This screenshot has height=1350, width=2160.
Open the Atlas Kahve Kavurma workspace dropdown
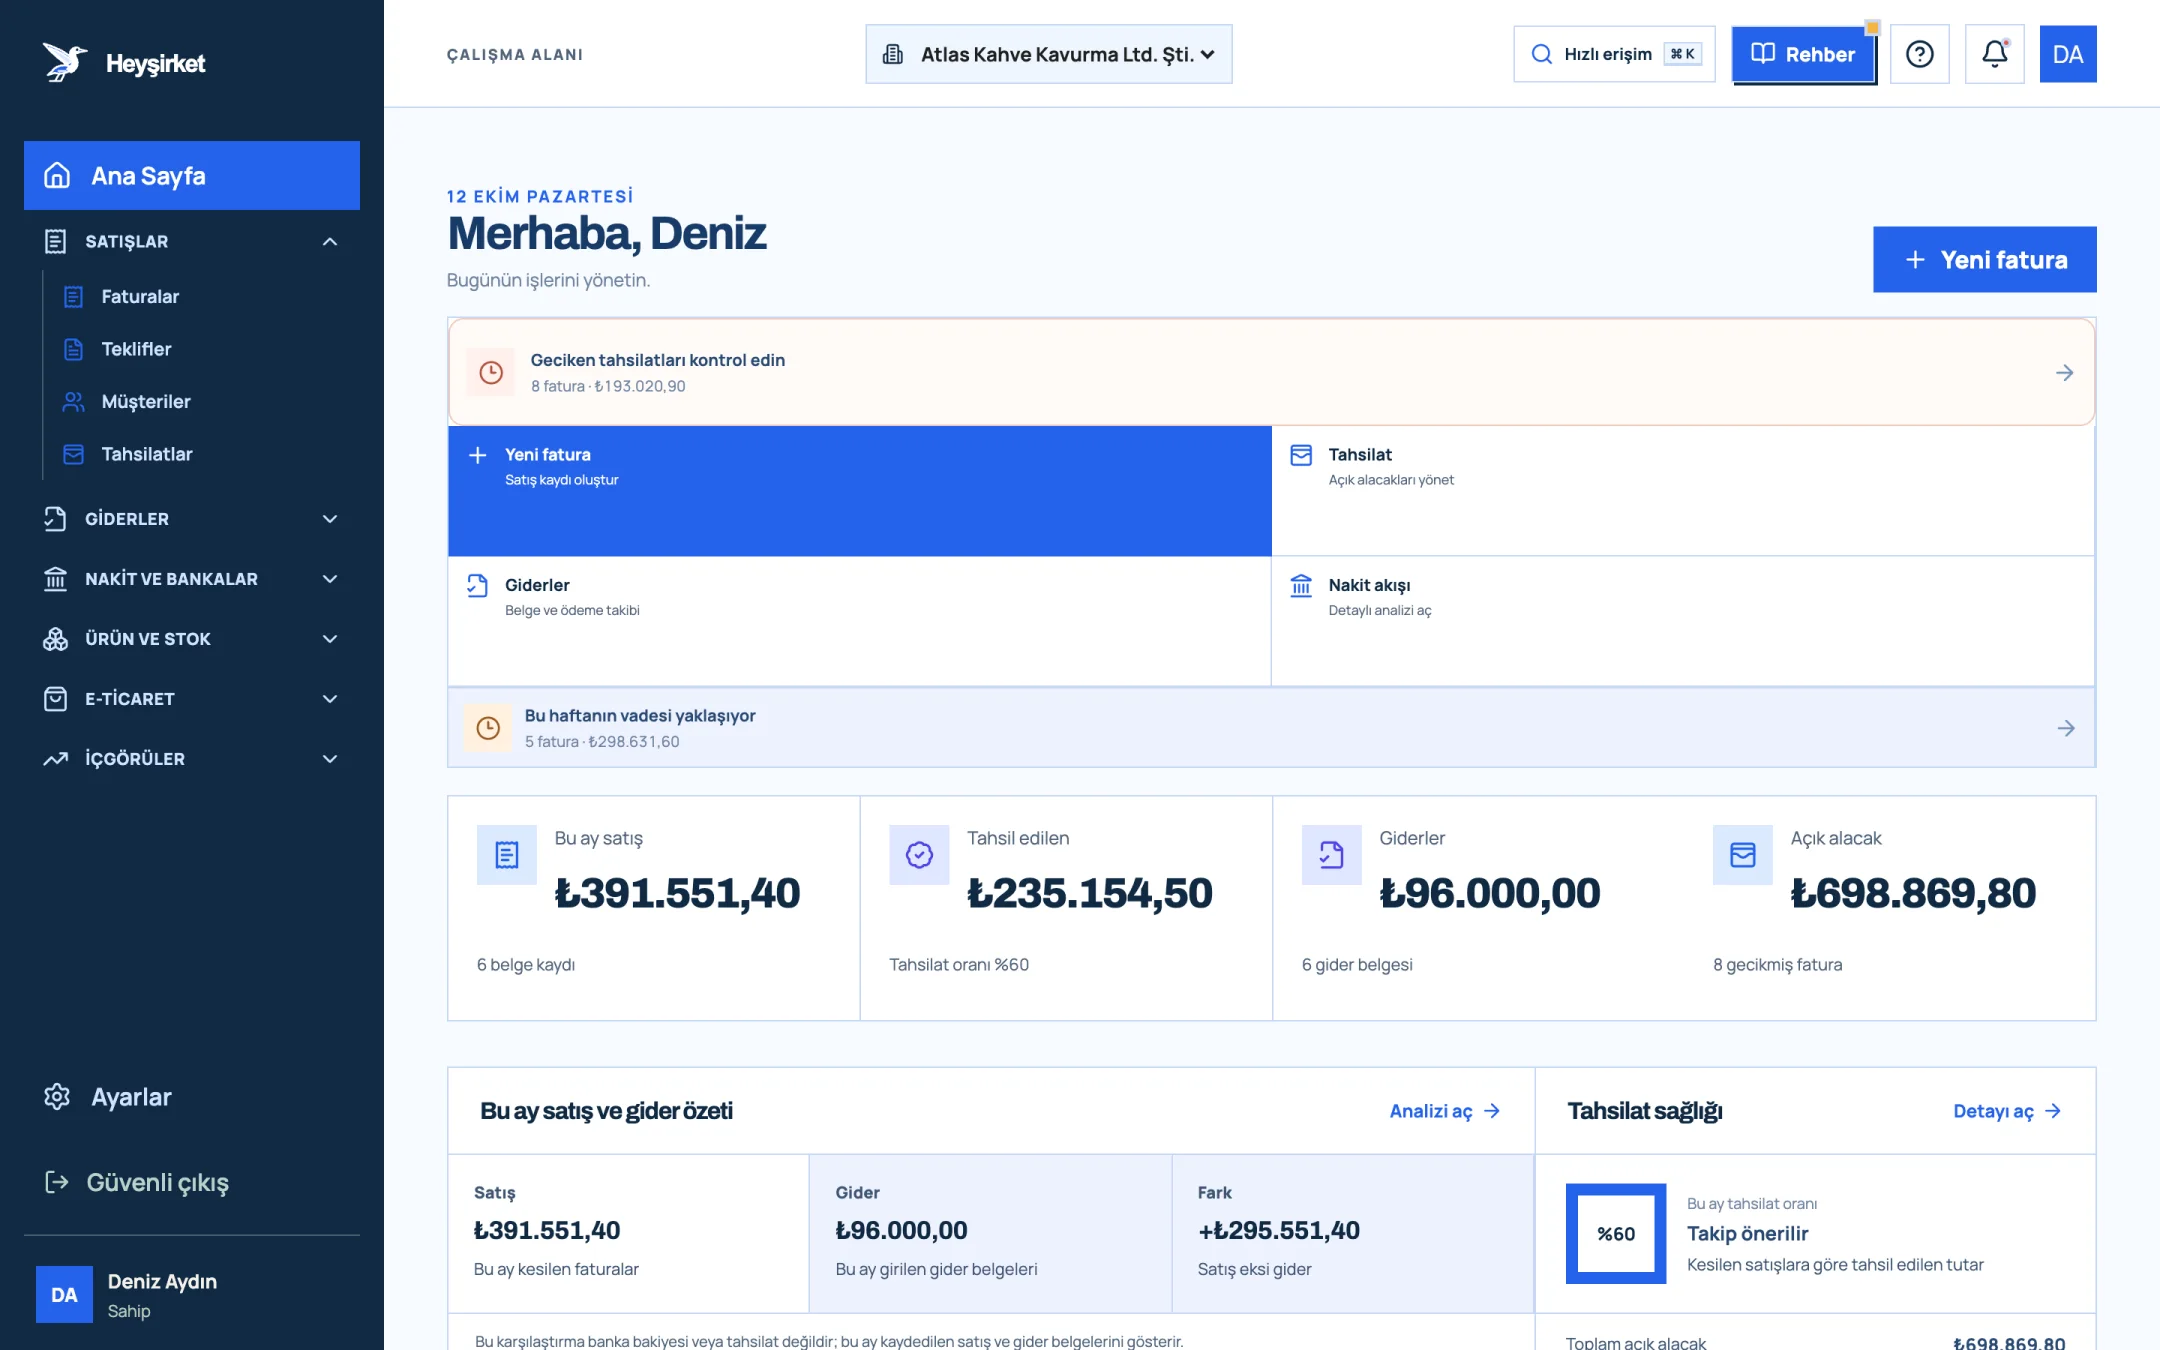point(1048,54)
